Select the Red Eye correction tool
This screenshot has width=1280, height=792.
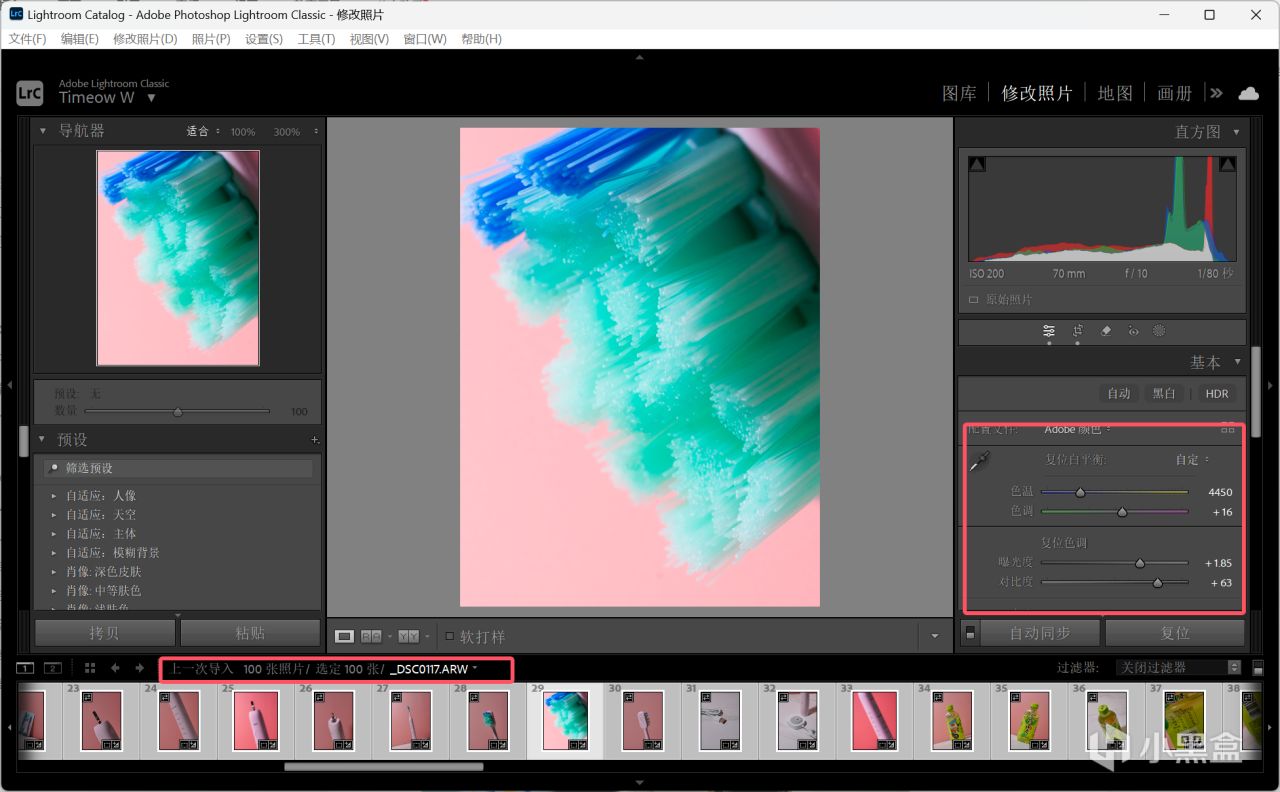tap(1133, 331)
